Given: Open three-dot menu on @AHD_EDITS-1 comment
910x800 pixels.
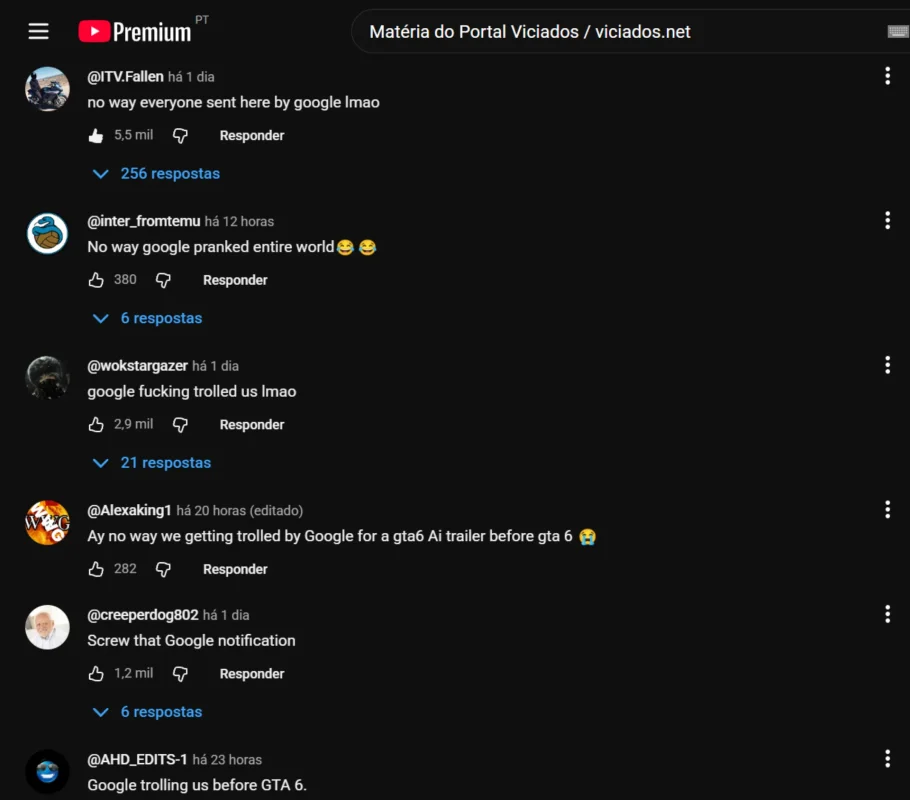Looking at the screenshot, I should 887,758.
